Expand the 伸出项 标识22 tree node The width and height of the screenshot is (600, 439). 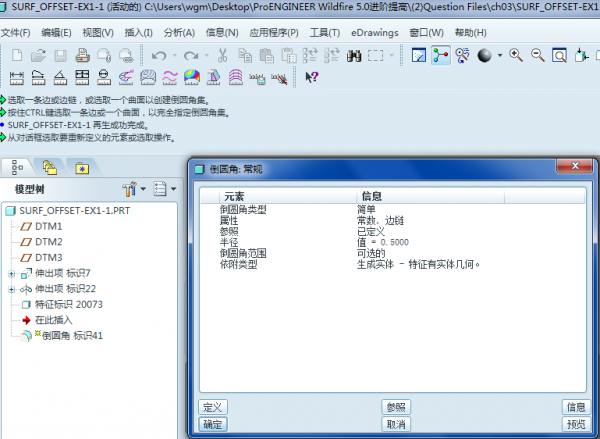coord(11,289)
